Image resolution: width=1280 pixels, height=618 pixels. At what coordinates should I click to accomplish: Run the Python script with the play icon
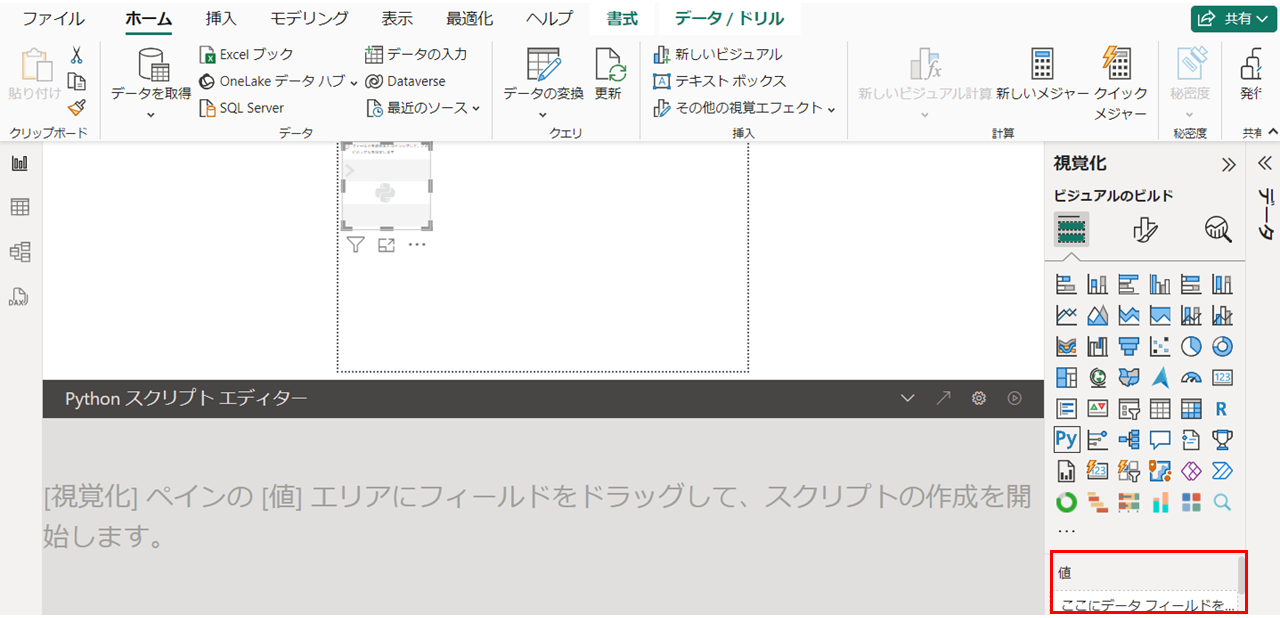[x=1015, y=398]
